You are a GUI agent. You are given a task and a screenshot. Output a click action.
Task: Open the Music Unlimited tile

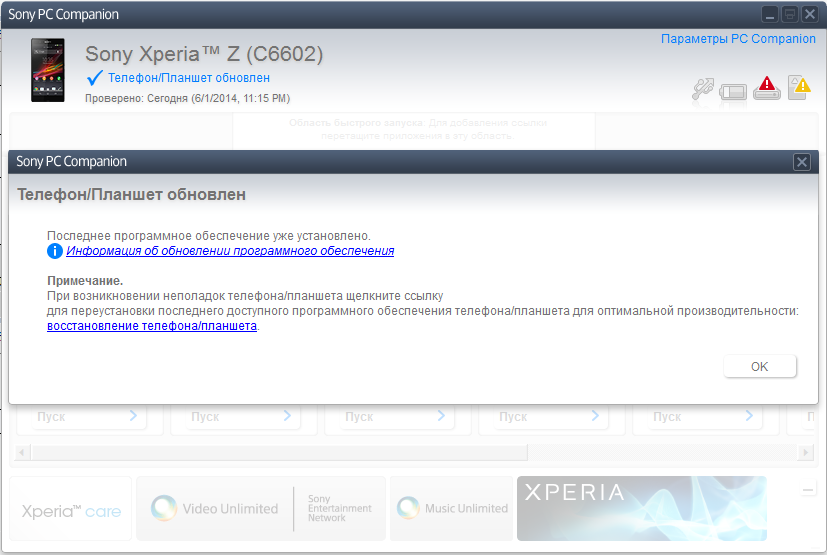point(451,509)
